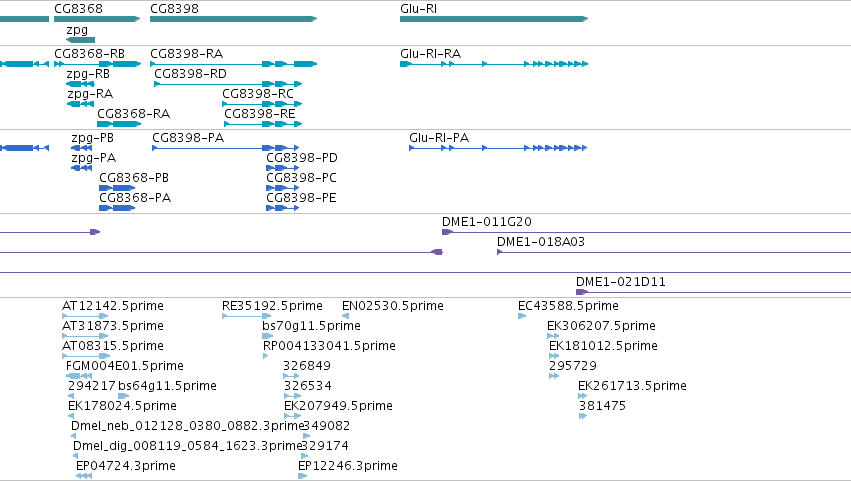This screenshot has height=481, width=851.
Task: Click the CG8368-PB protein label
Action: (x=134, y=178)
